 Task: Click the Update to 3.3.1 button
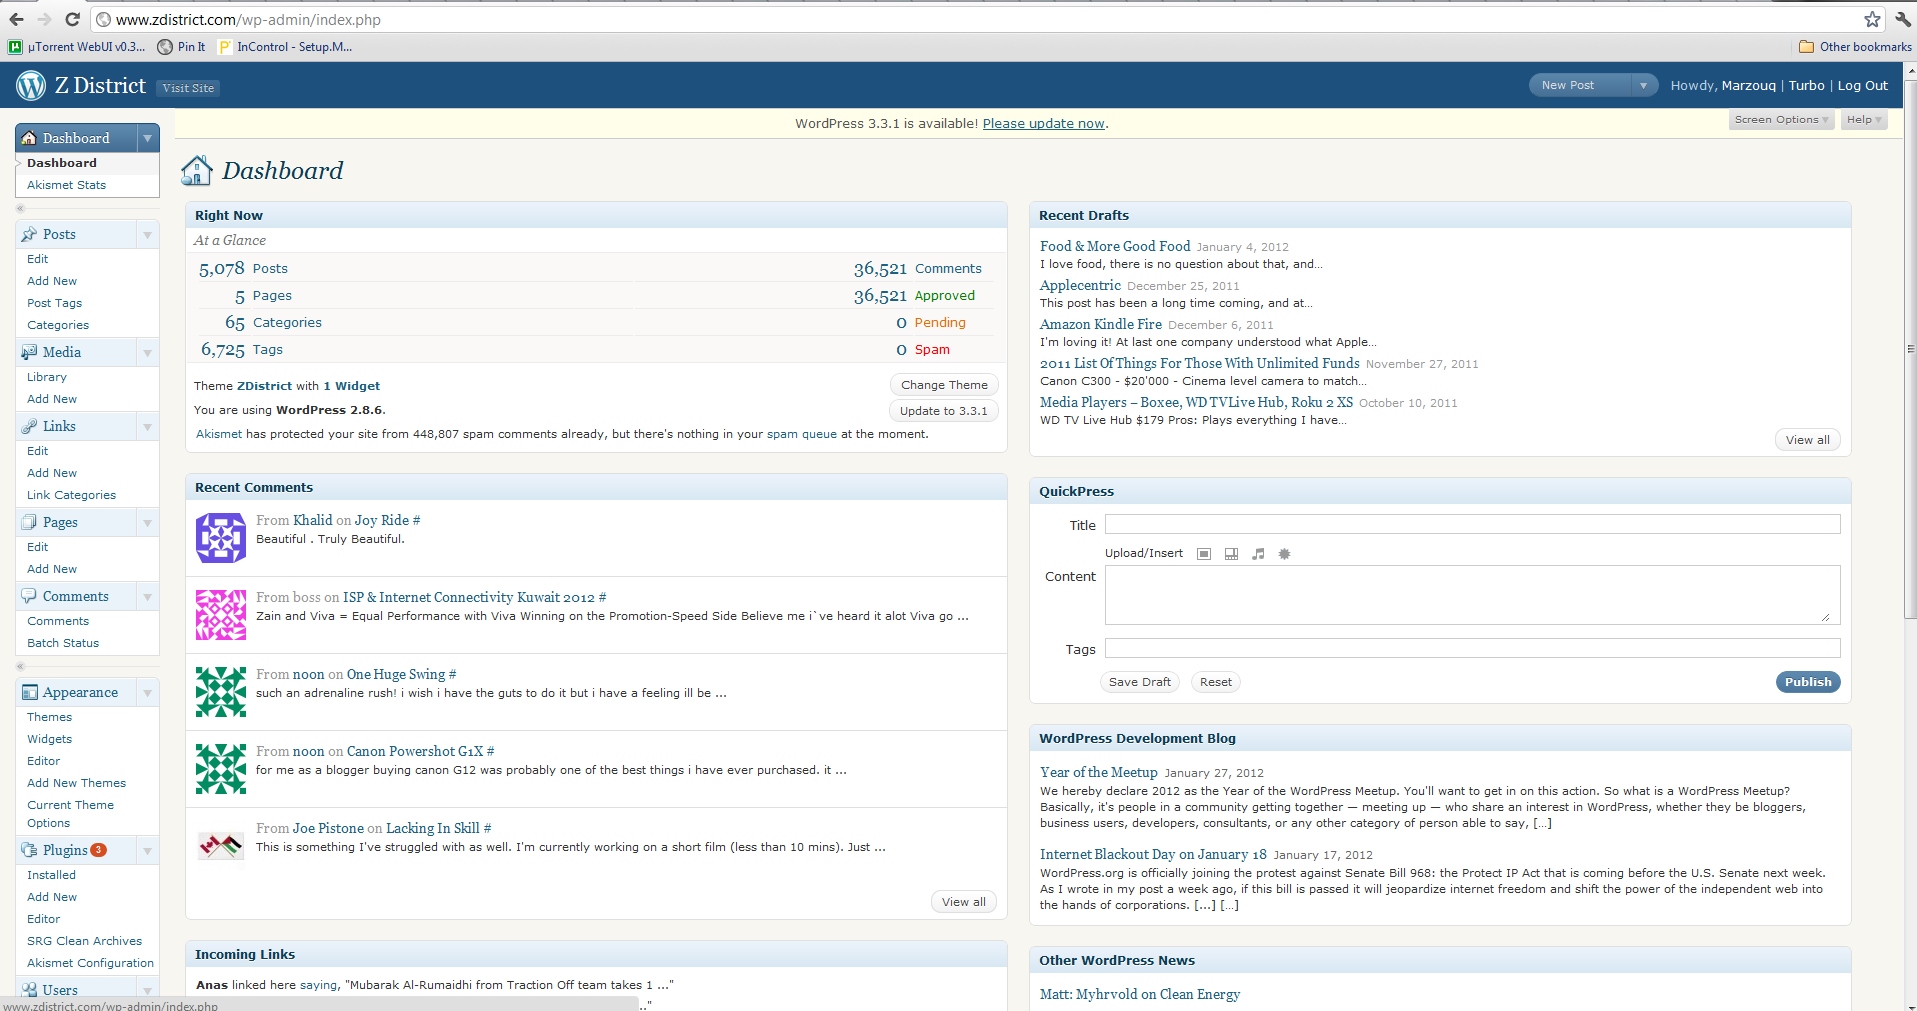(x=943, y=411)
